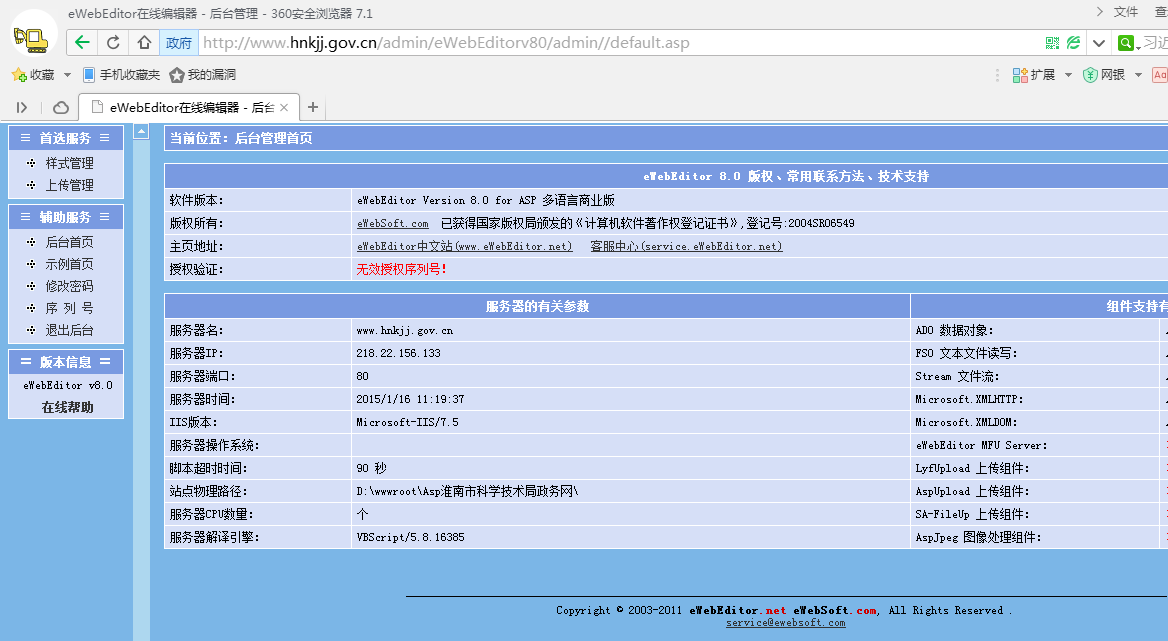Open 上传管理 in sidebar
This screenshot has width=1168, height=641.
[x=69, y=185]
